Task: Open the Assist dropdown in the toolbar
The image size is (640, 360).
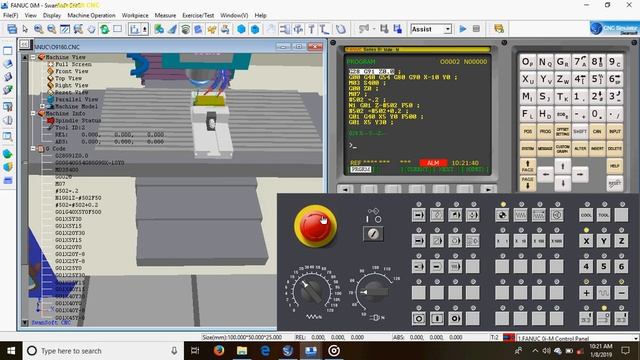Action: pyautogui.click(x=448, y=29)
